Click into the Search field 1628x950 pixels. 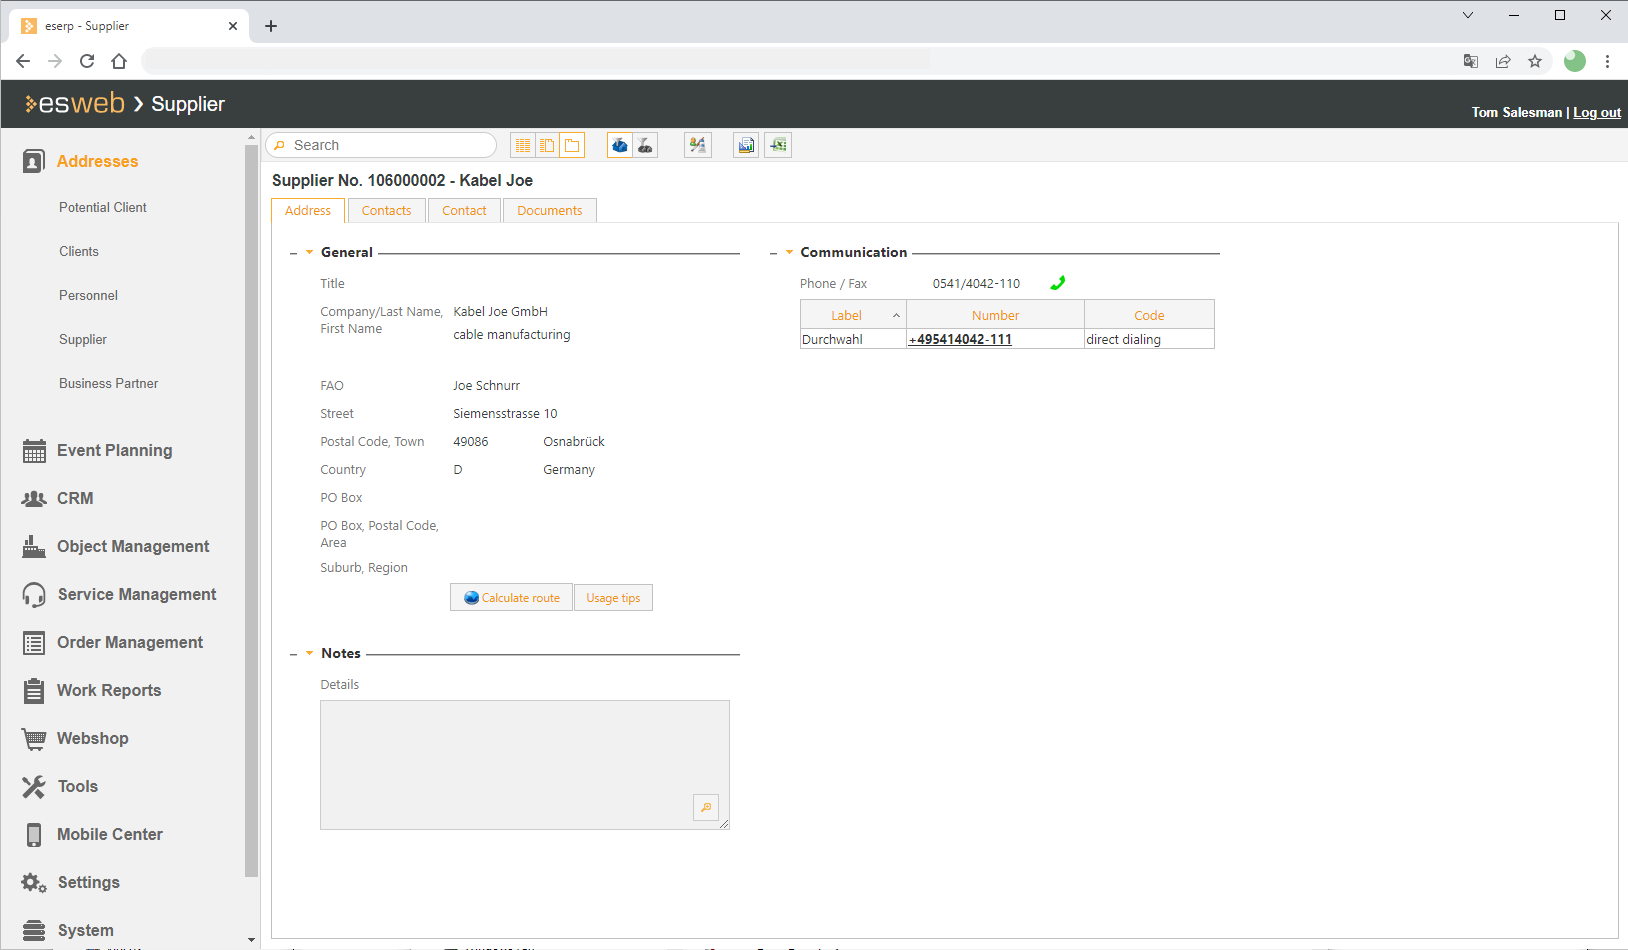coord(390,146)
